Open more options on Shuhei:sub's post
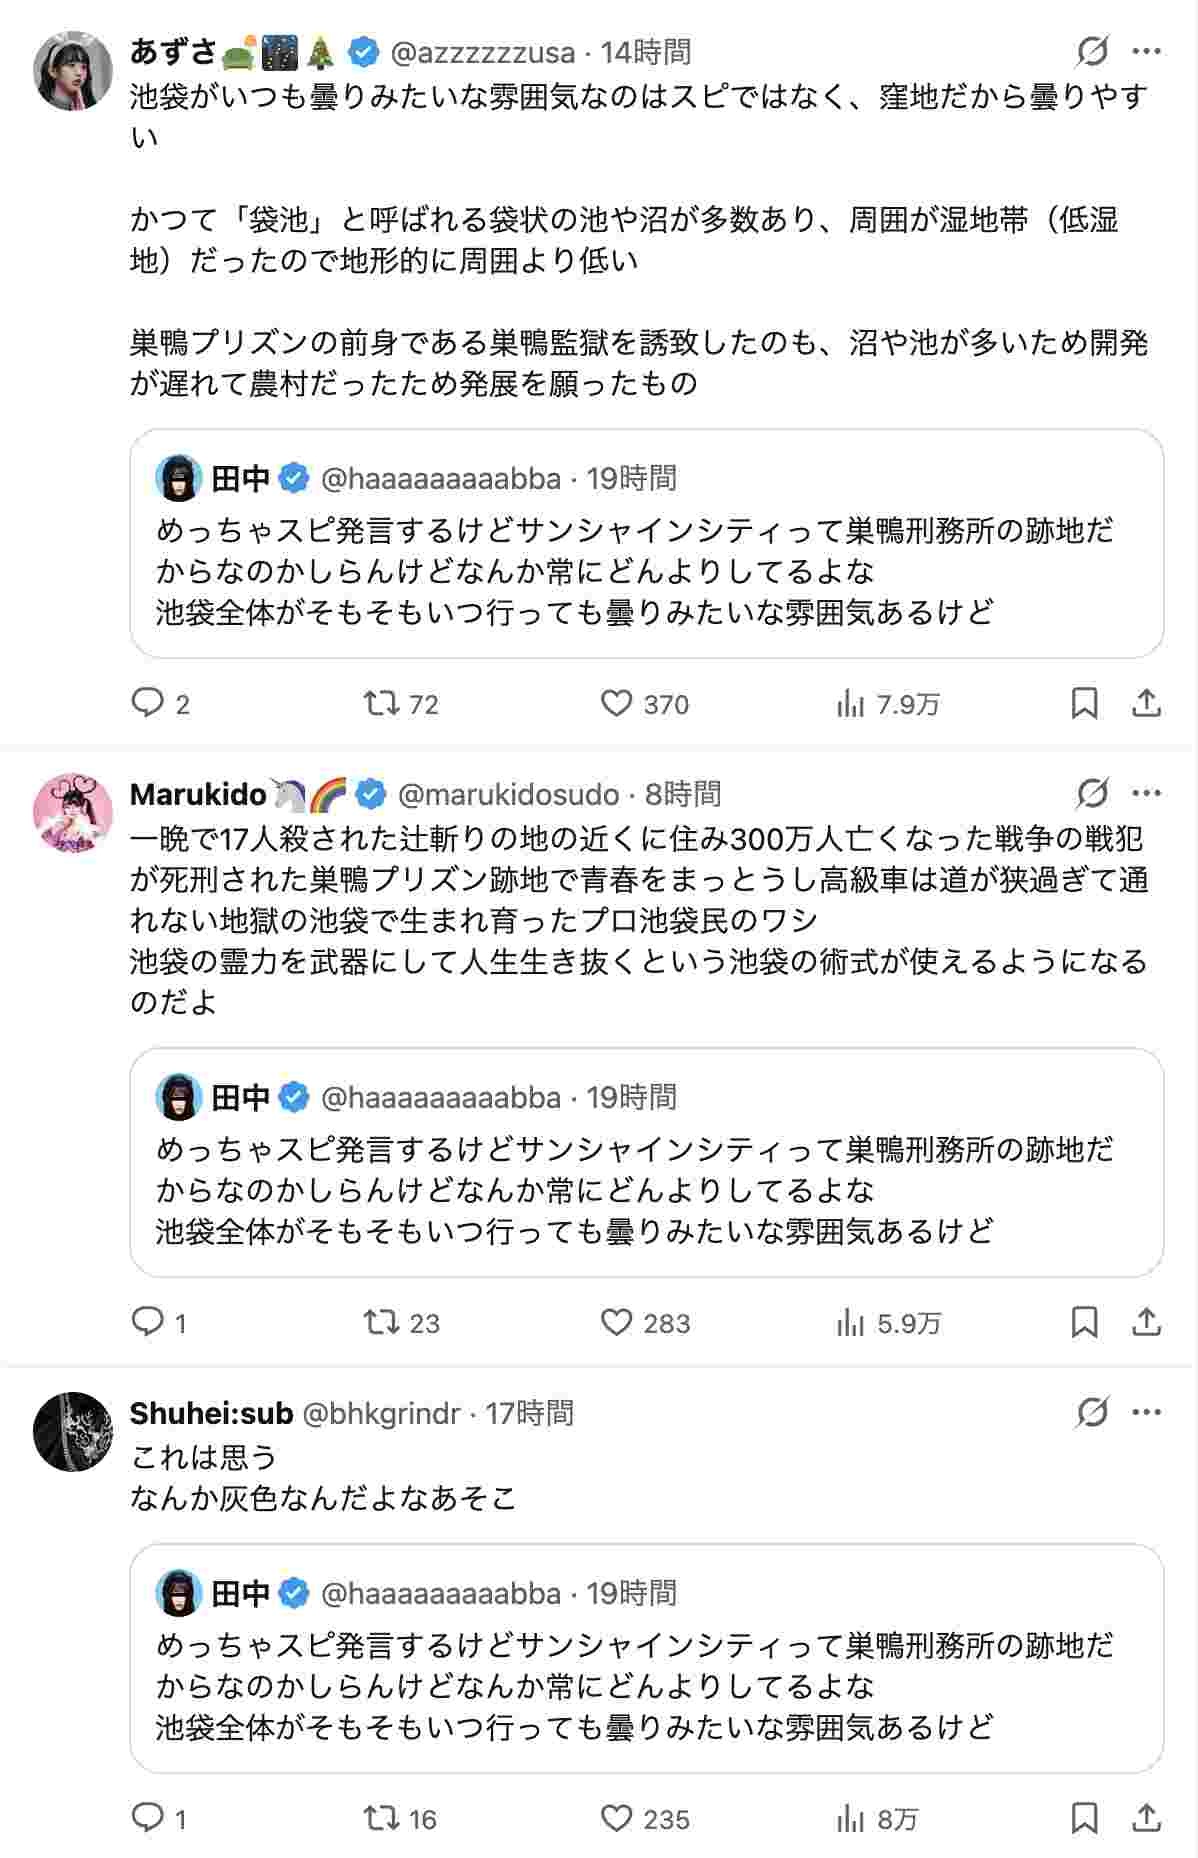 (1146, 1412)
